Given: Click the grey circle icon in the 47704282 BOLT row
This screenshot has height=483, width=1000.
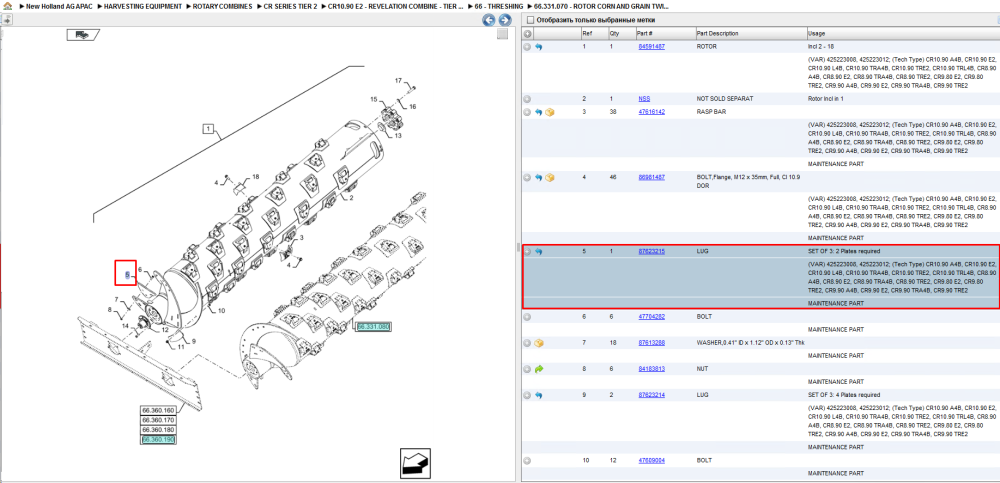Looking at the screenshot, I should pos(527,316).
